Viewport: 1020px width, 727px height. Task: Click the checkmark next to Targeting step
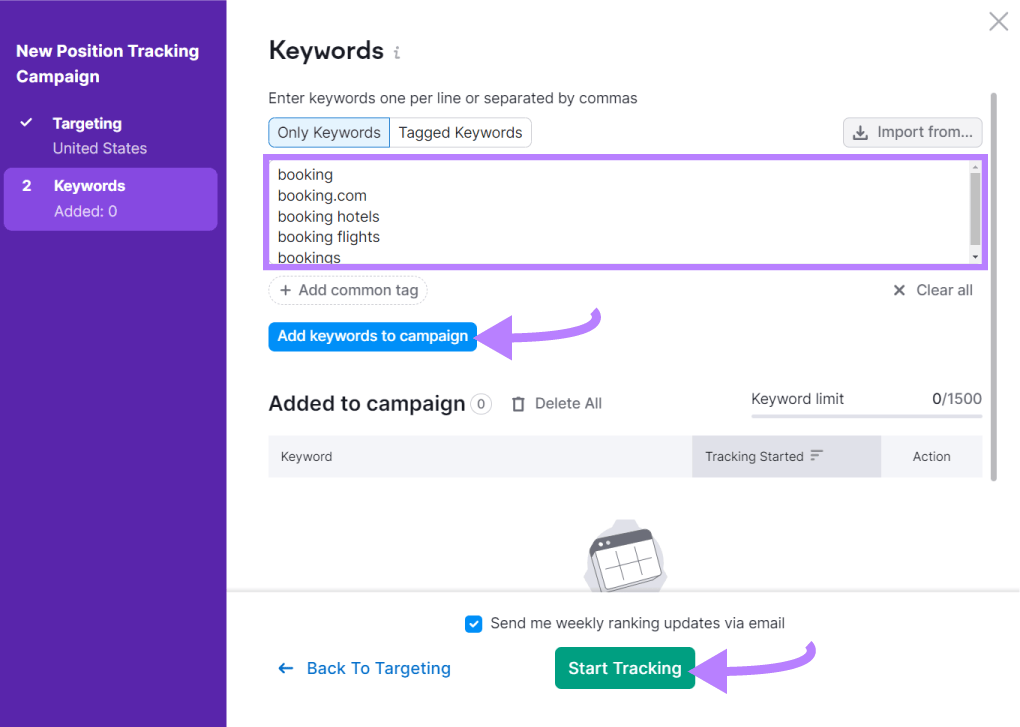pyautogui.click(x=27, y=123)
